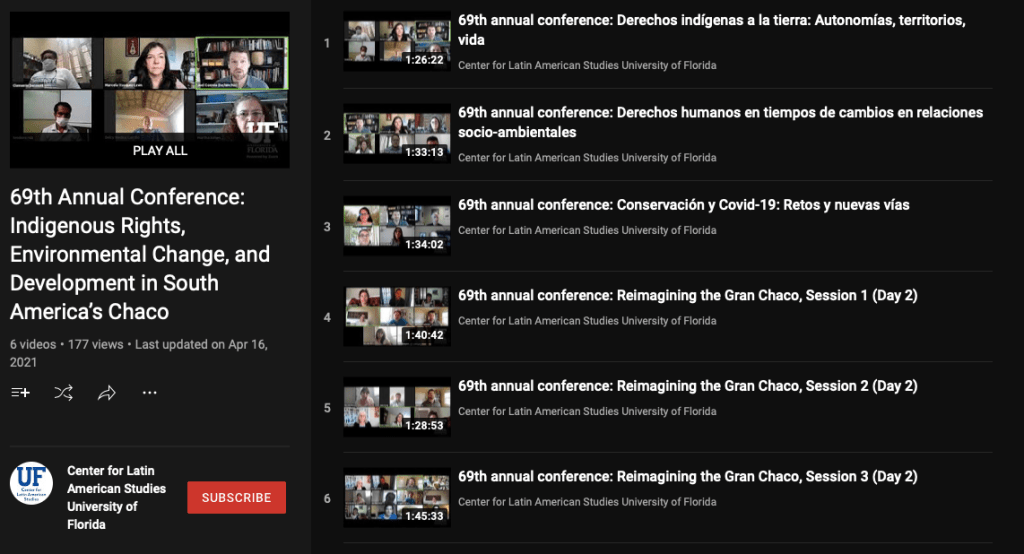The image size is (1024, 554).
Task: Click the save playlist icon
Action: coord(20,393)
